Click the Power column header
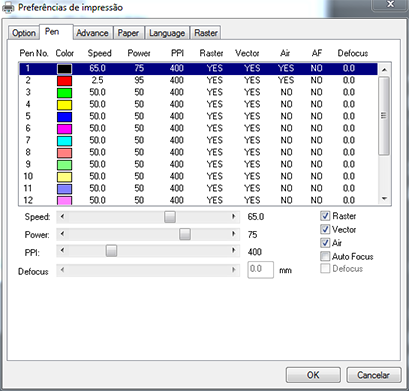Viewport: 409px width, 391px height. click(139, 53)
